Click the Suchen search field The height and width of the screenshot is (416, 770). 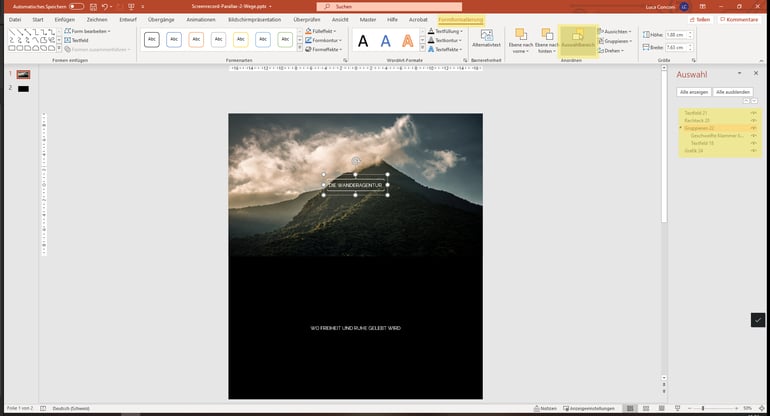click(x=389, y=6)
